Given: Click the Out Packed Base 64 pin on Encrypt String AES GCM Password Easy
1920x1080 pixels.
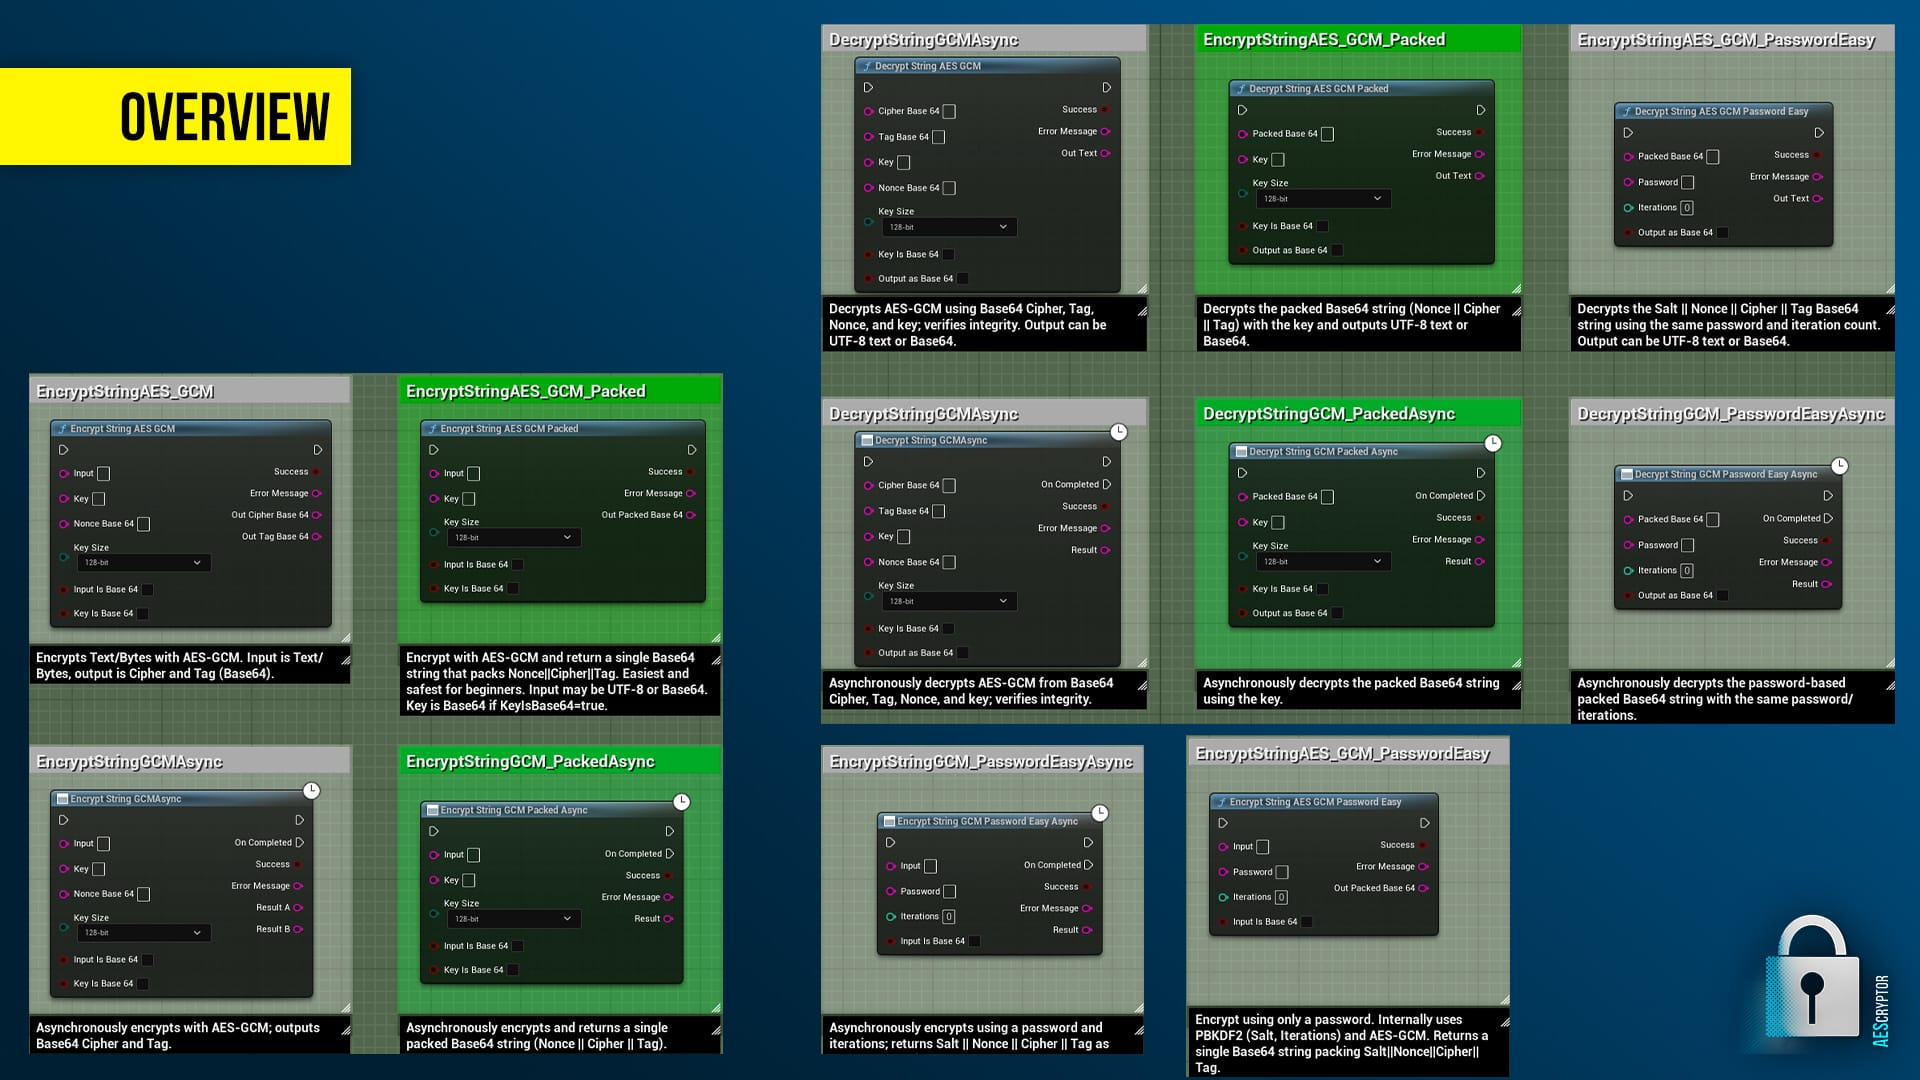Looking at the screenshot, I should coord(1423,888).
